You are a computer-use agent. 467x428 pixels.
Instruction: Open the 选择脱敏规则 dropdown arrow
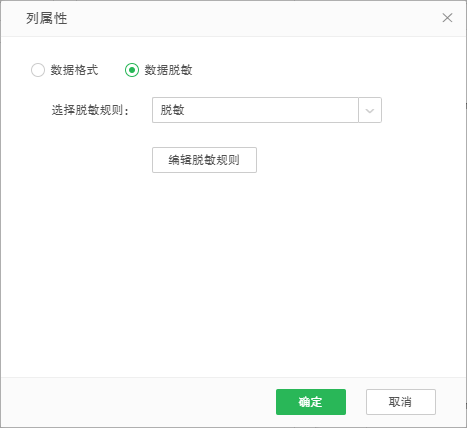[x=370, y=110]
